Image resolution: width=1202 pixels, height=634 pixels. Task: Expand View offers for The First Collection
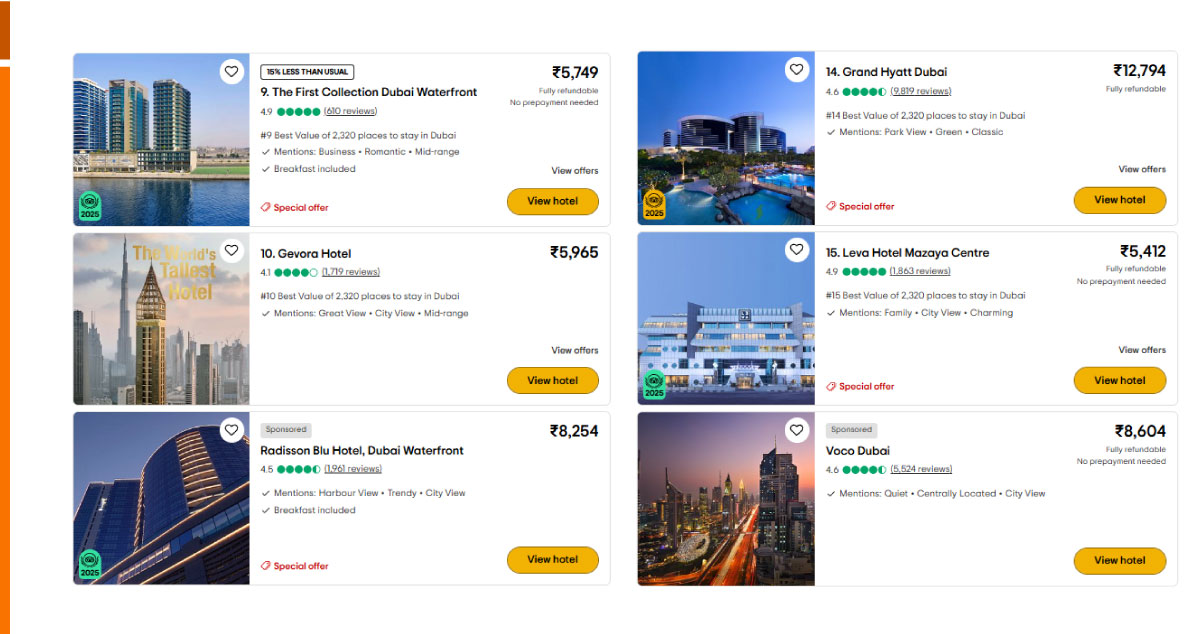point(574,171)
